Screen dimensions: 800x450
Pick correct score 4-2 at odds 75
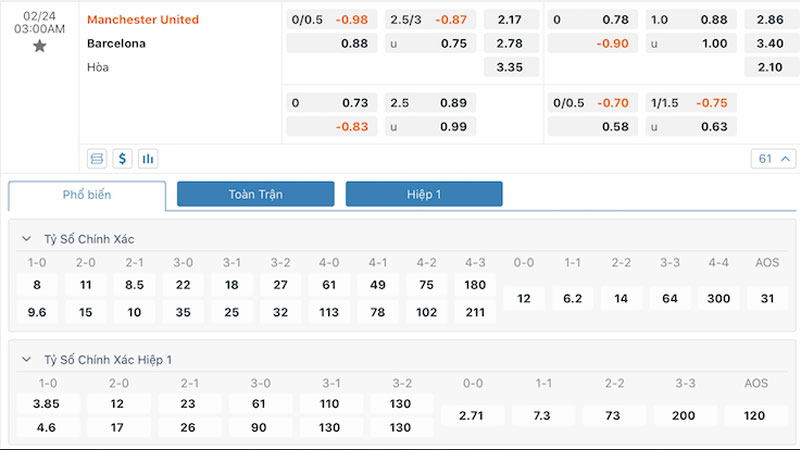pyautogui.click(x=426, y=285)
